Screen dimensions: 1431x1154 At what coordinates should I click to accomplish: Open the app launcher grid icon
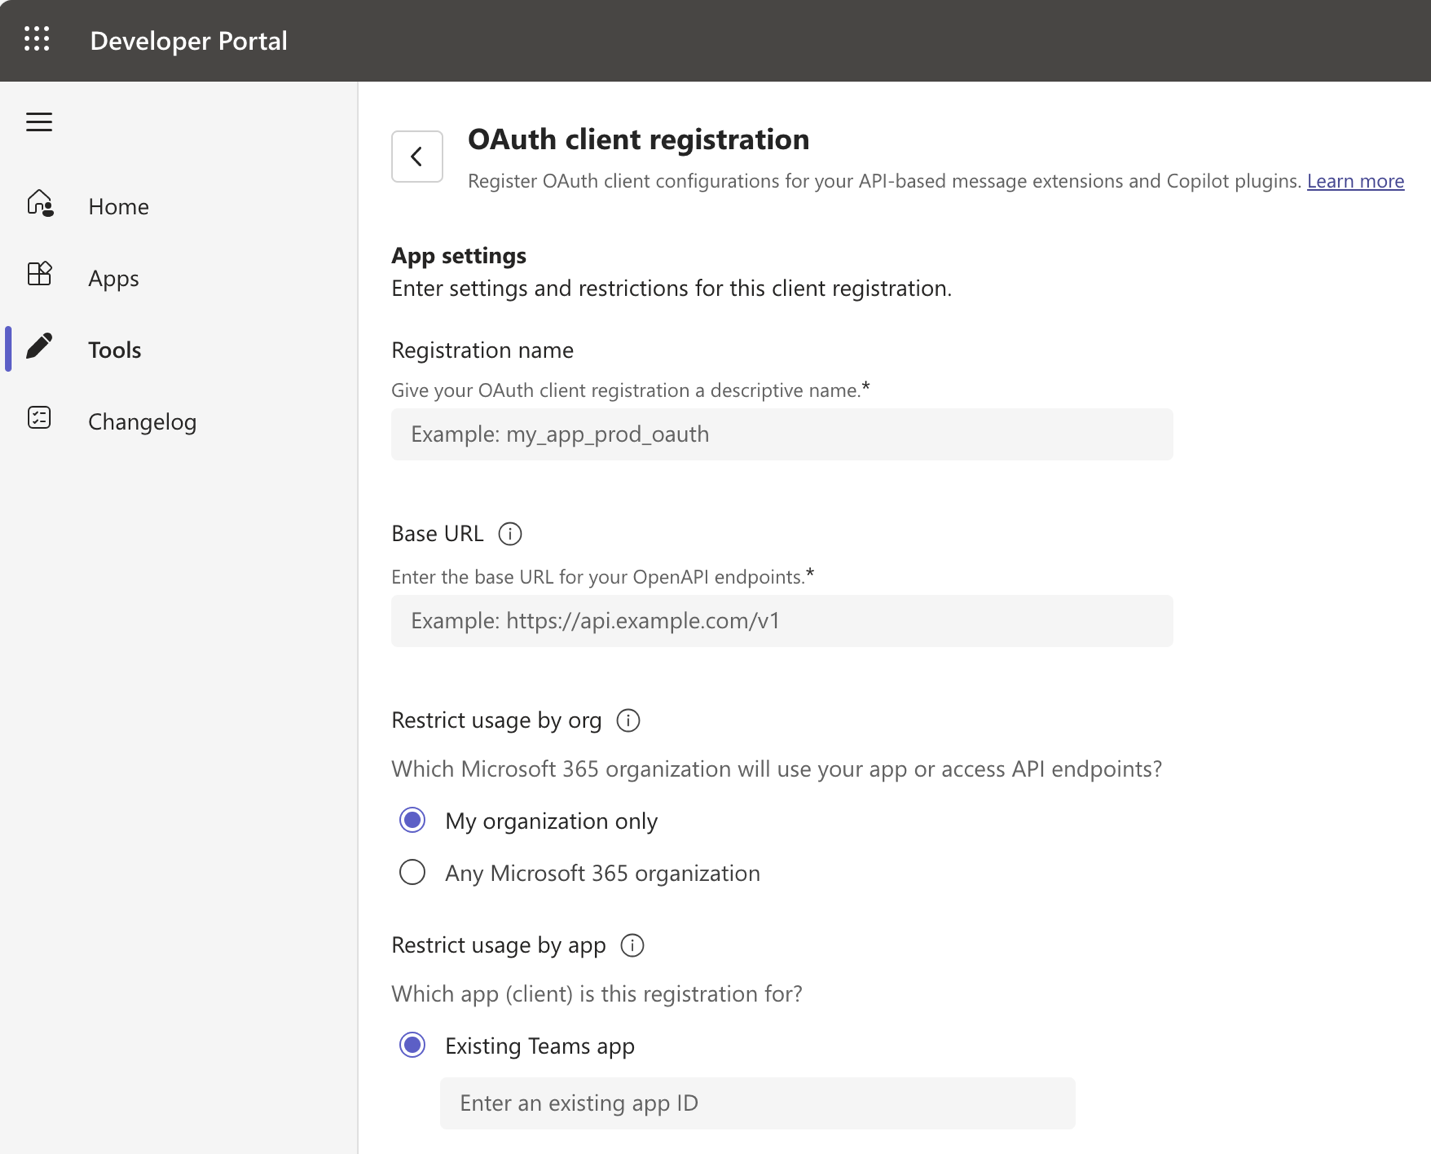(37, 39)
